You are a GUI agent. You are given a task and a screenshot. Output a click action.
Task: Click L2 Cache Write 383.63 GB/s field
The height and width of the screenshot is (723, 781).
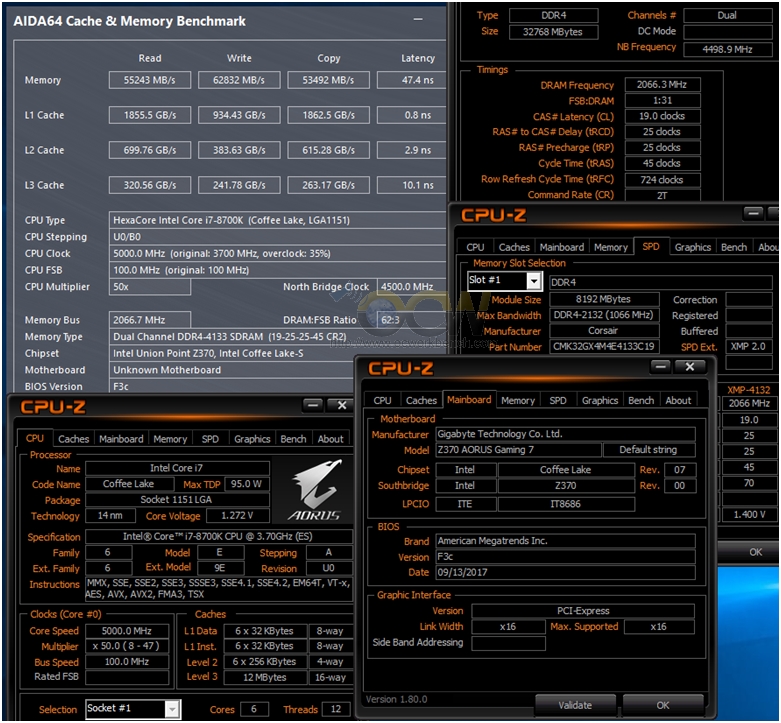(239, 150)
